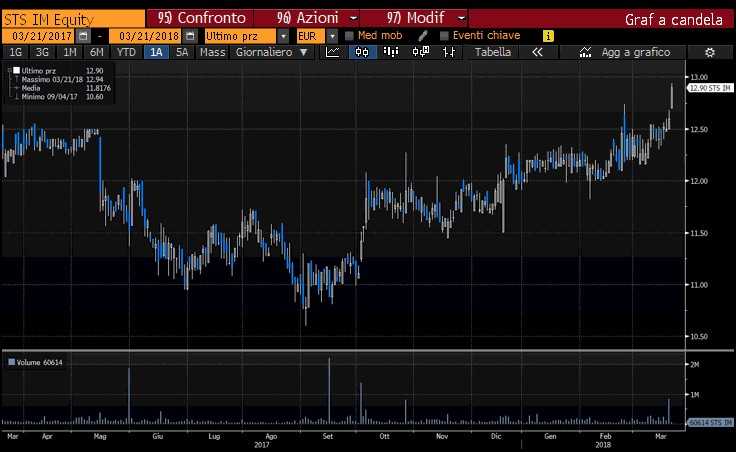The width and height of the screenshot is (736, 452).
Task: Click the Media 11.8176 legend row
Action: 66,88
